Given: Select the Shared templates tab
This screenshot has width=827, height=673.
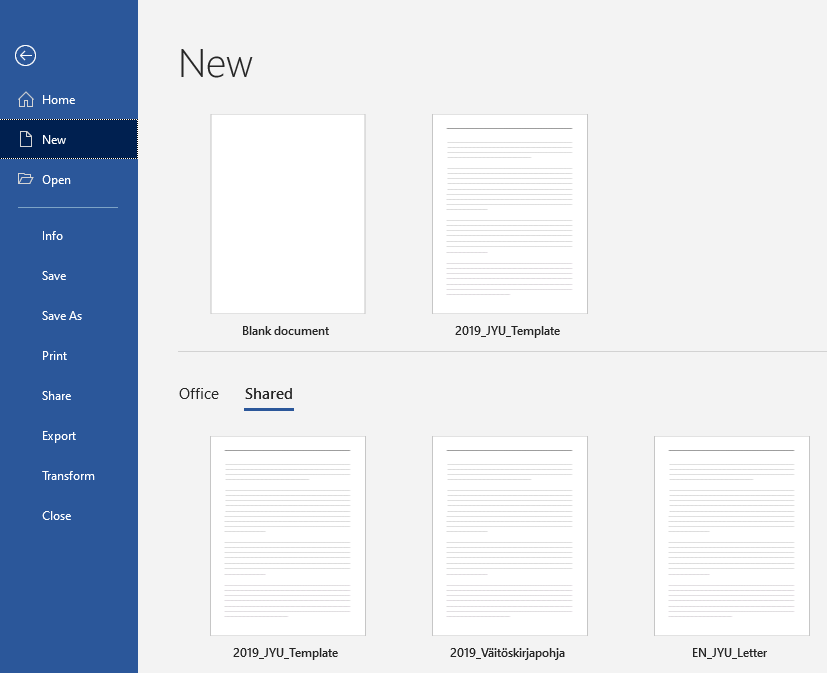Looking at the screenshot, I should [268, 394].
